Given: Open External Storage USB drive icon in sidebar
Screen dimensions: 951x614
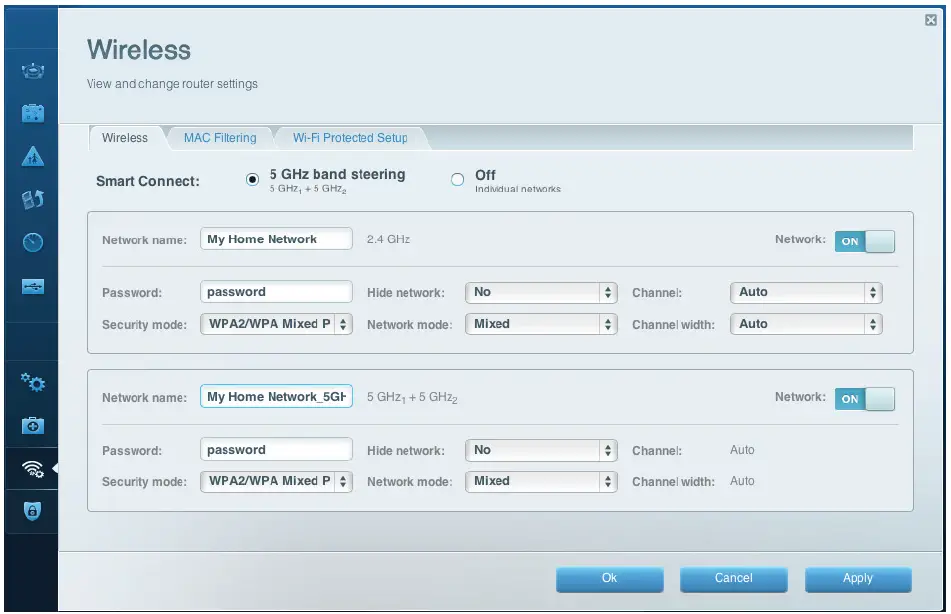Looking at the screenshot, I should point(33,286).
